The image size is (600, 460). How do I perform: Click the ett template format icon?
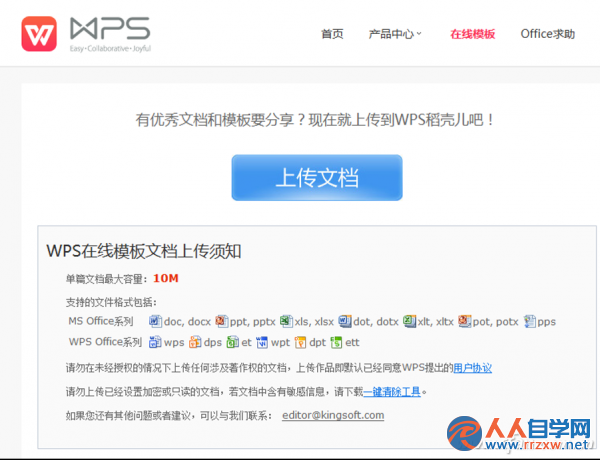pyautogui.click(x=336, y=342)
